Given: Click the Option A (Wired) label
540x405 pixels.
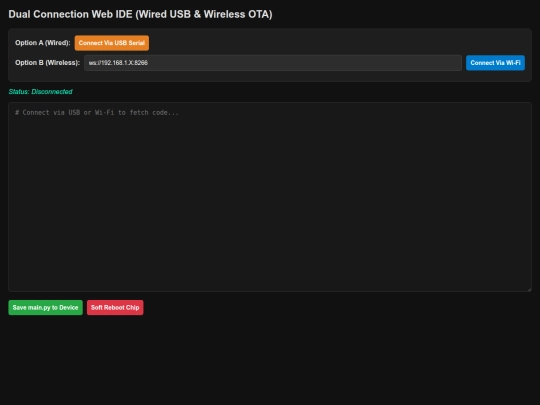Looking at the screenshot, I should pos(43,43).
